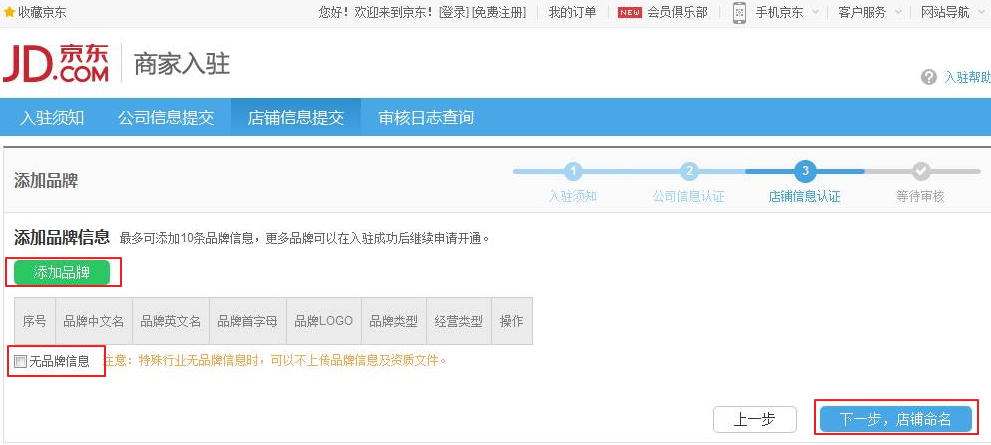Click the star icon beside 收藏京东
This screenshot has height=445, width=991.
tap(9, 12)
